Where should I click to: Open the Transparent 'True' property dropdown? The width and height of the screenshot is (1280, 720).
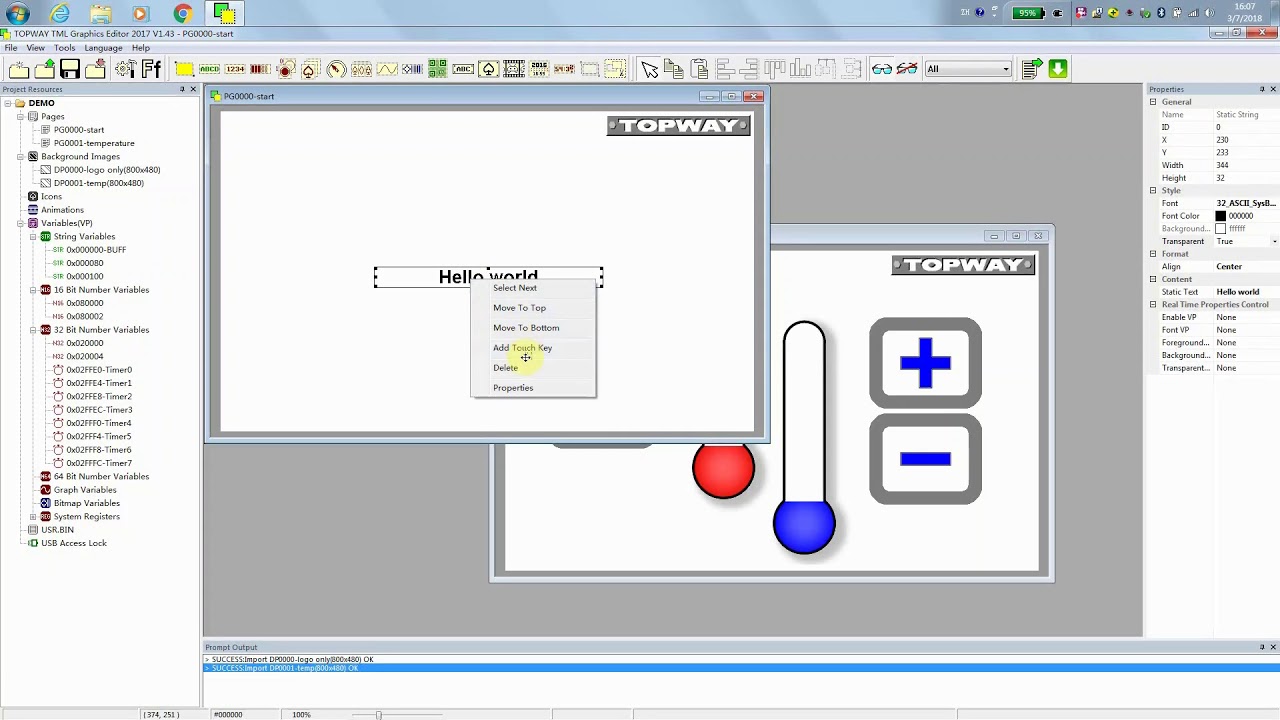(x=1274, y=242)
